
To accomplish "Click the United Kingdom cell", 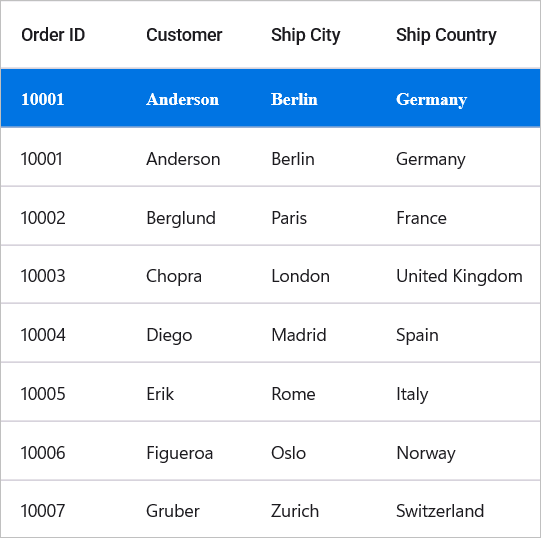I will 459,277.
